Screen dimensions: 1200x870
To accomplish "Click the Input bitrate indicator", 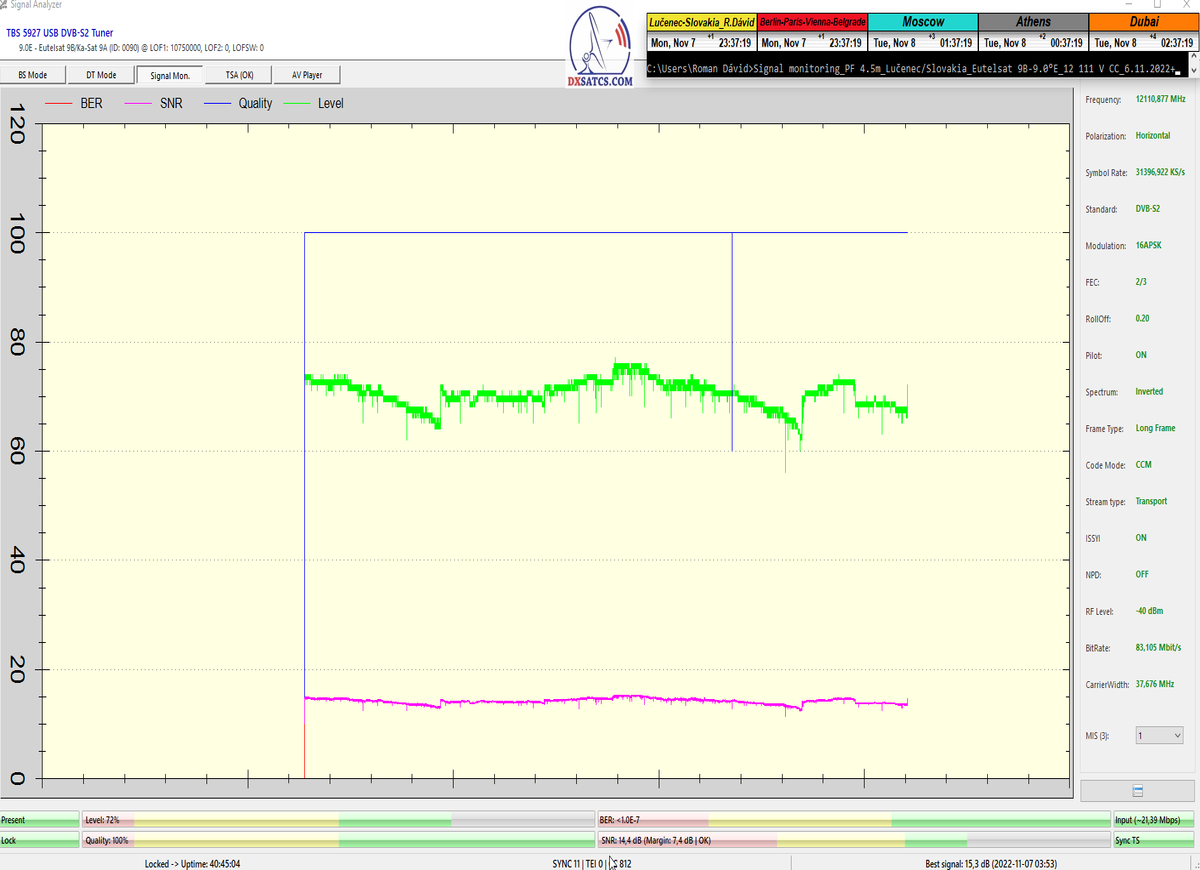I will coord(1155,820).
